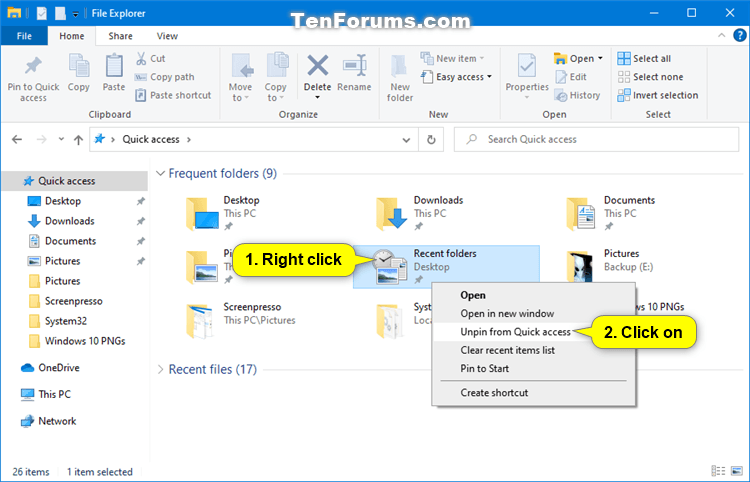Click the Cut scissors icon

(141, 58)
